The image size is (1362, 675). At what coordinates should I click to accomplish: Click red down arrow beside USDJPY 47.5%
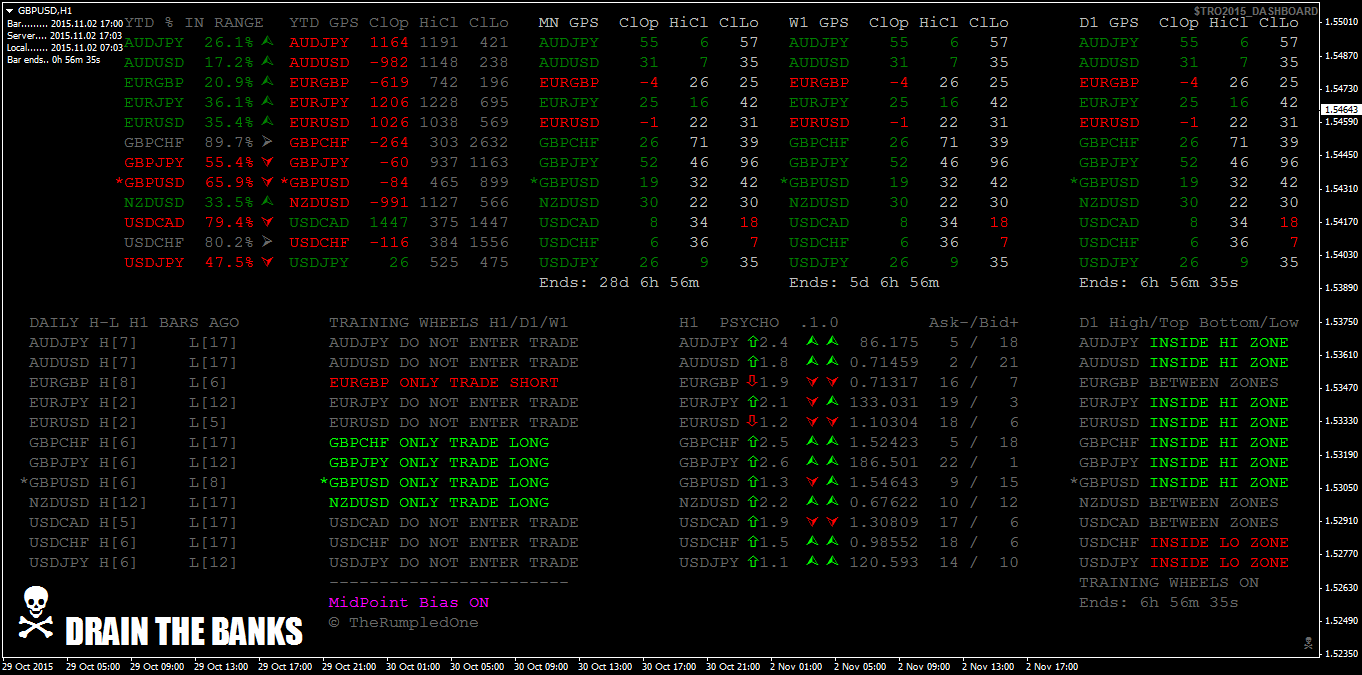click(x=267, y=262)
